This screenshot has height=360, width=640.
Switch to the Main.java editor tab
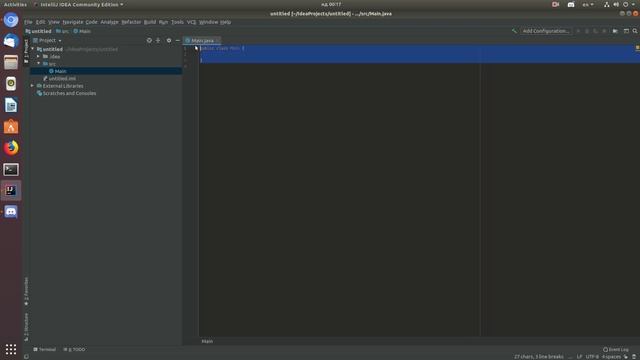[x=202, y=40]
